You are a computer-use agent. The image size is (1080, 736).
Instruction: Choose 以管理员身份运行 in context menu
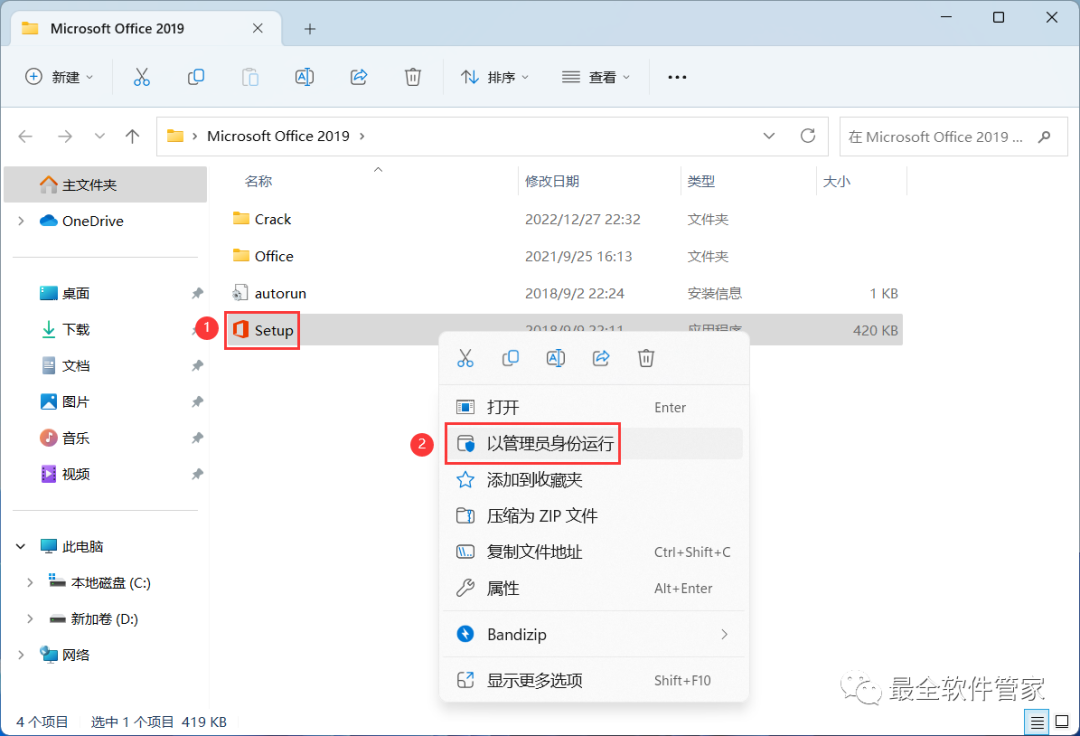(594, 443)
